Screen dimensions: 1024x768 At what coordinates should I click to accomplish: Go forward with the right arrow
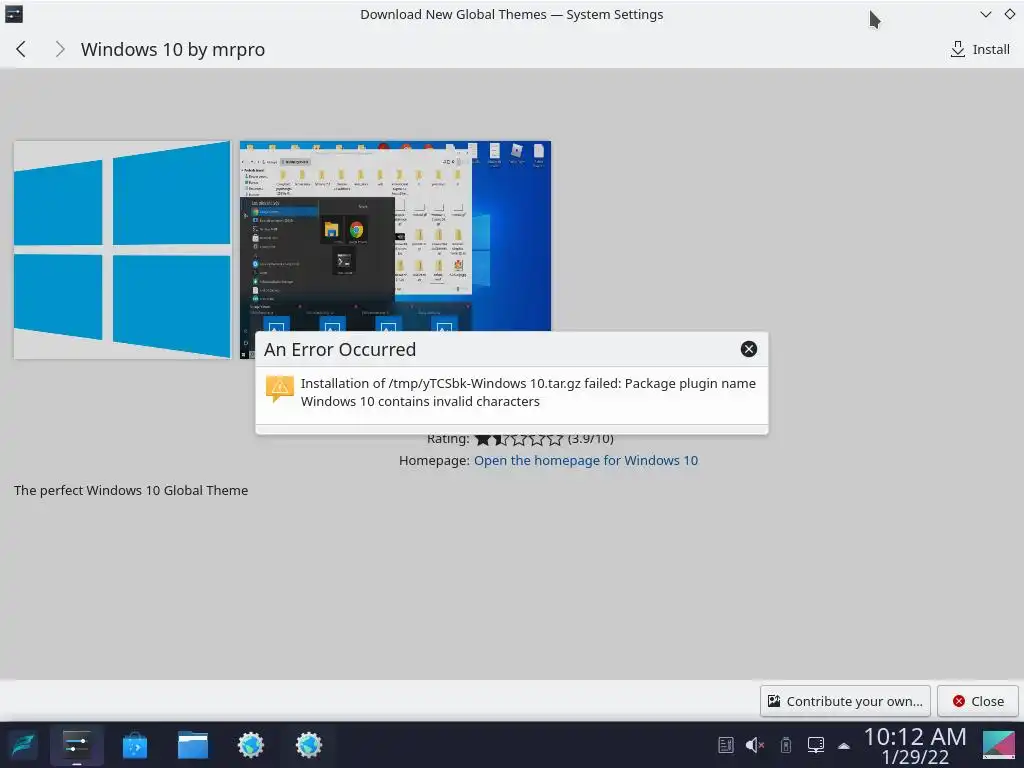59,49
